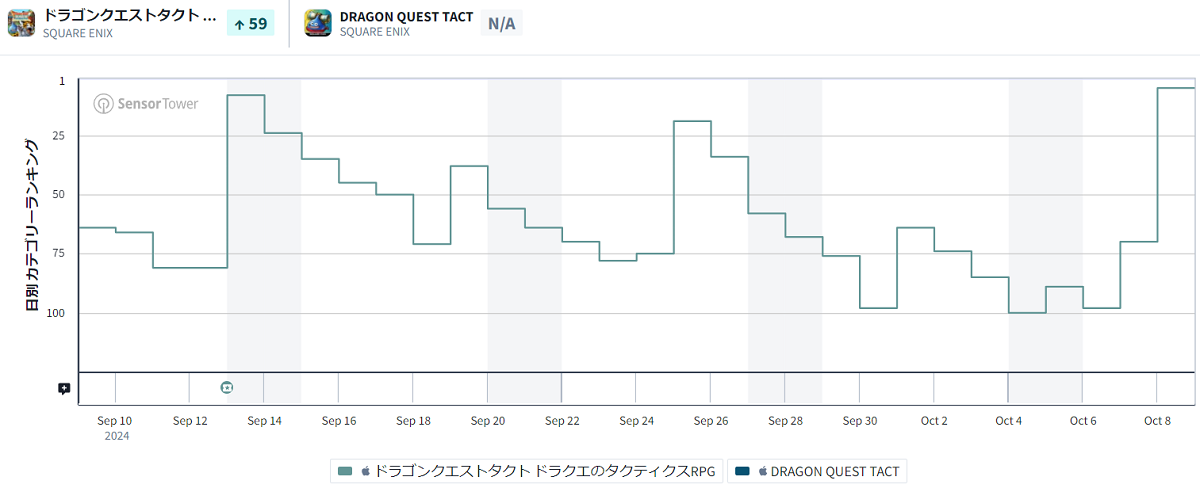Click the Apple icon beside DRAGON QUEST TACT legend
This screenshot has height=492, width=1200.
762,471
